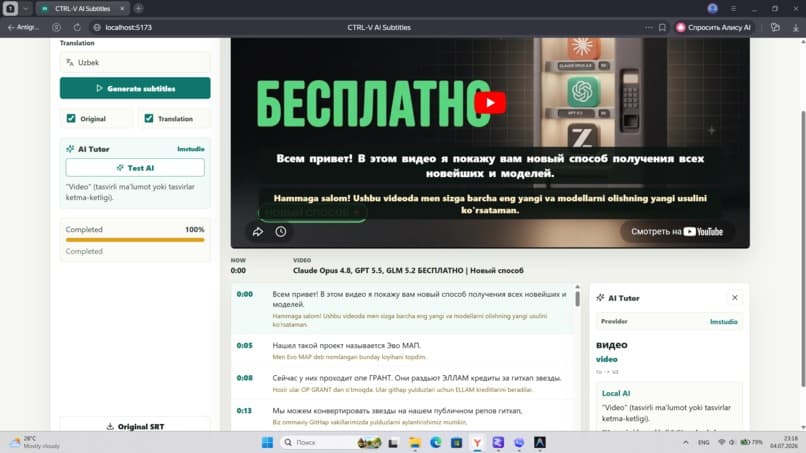The height and width of the screenshot is (453, 806).
Task: Open the Смотреть на YouTube link
Action: (x=676, y=231)
